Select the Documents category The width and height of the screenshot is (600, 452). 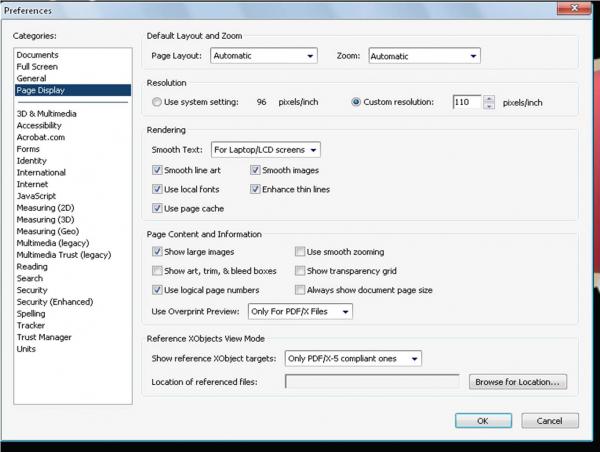click(38, 55)
